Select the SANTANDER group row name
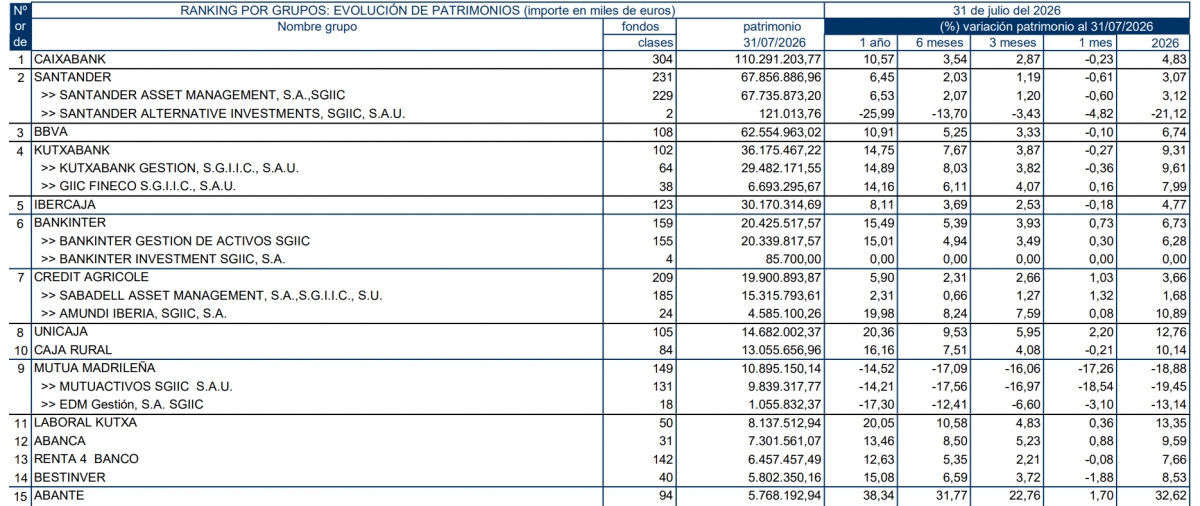 pos(72,77)
